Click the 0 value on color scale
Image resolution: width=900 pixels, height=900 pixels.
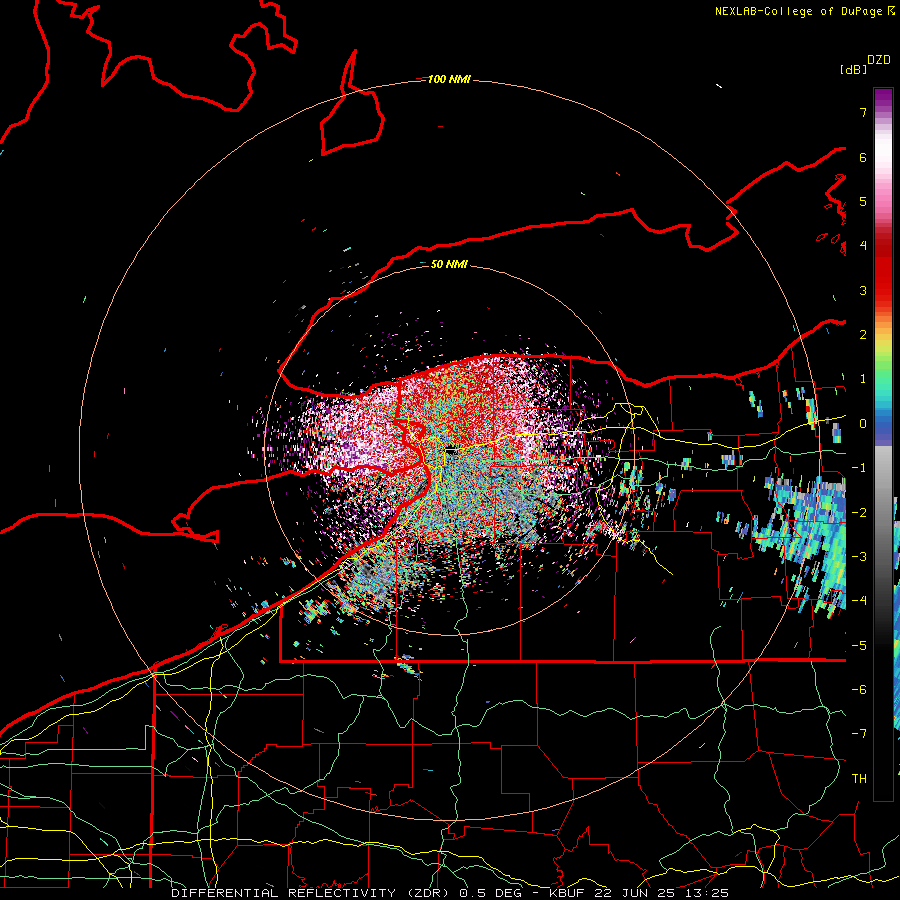tap(863, 424)
